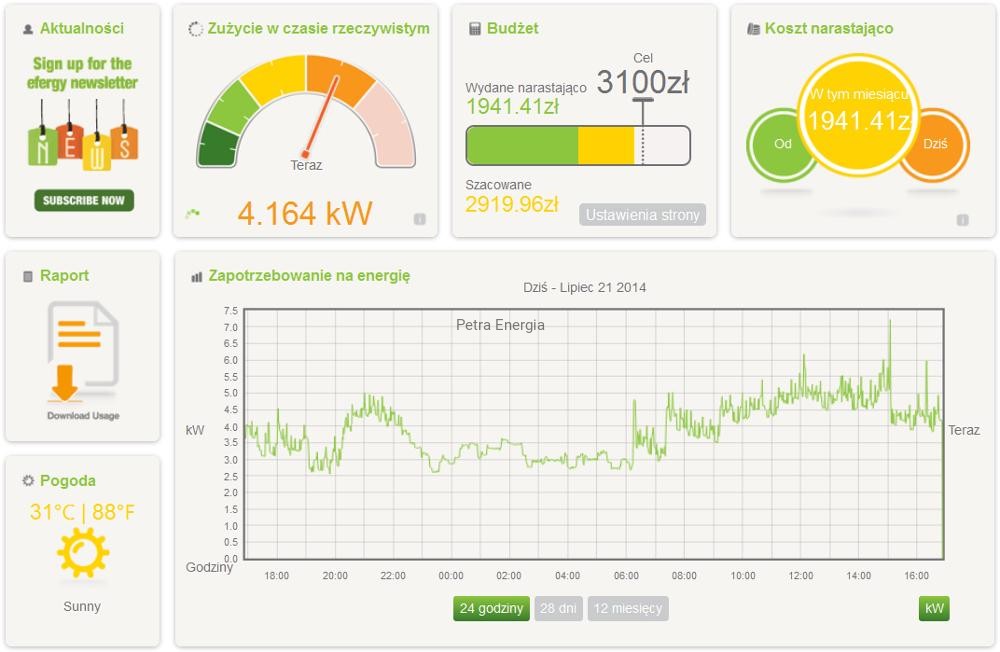Click the bar chart icon beside Zapotrzebowanie na energię
1000x652 pixels.
pyautogui.click(x=197, y=276)
